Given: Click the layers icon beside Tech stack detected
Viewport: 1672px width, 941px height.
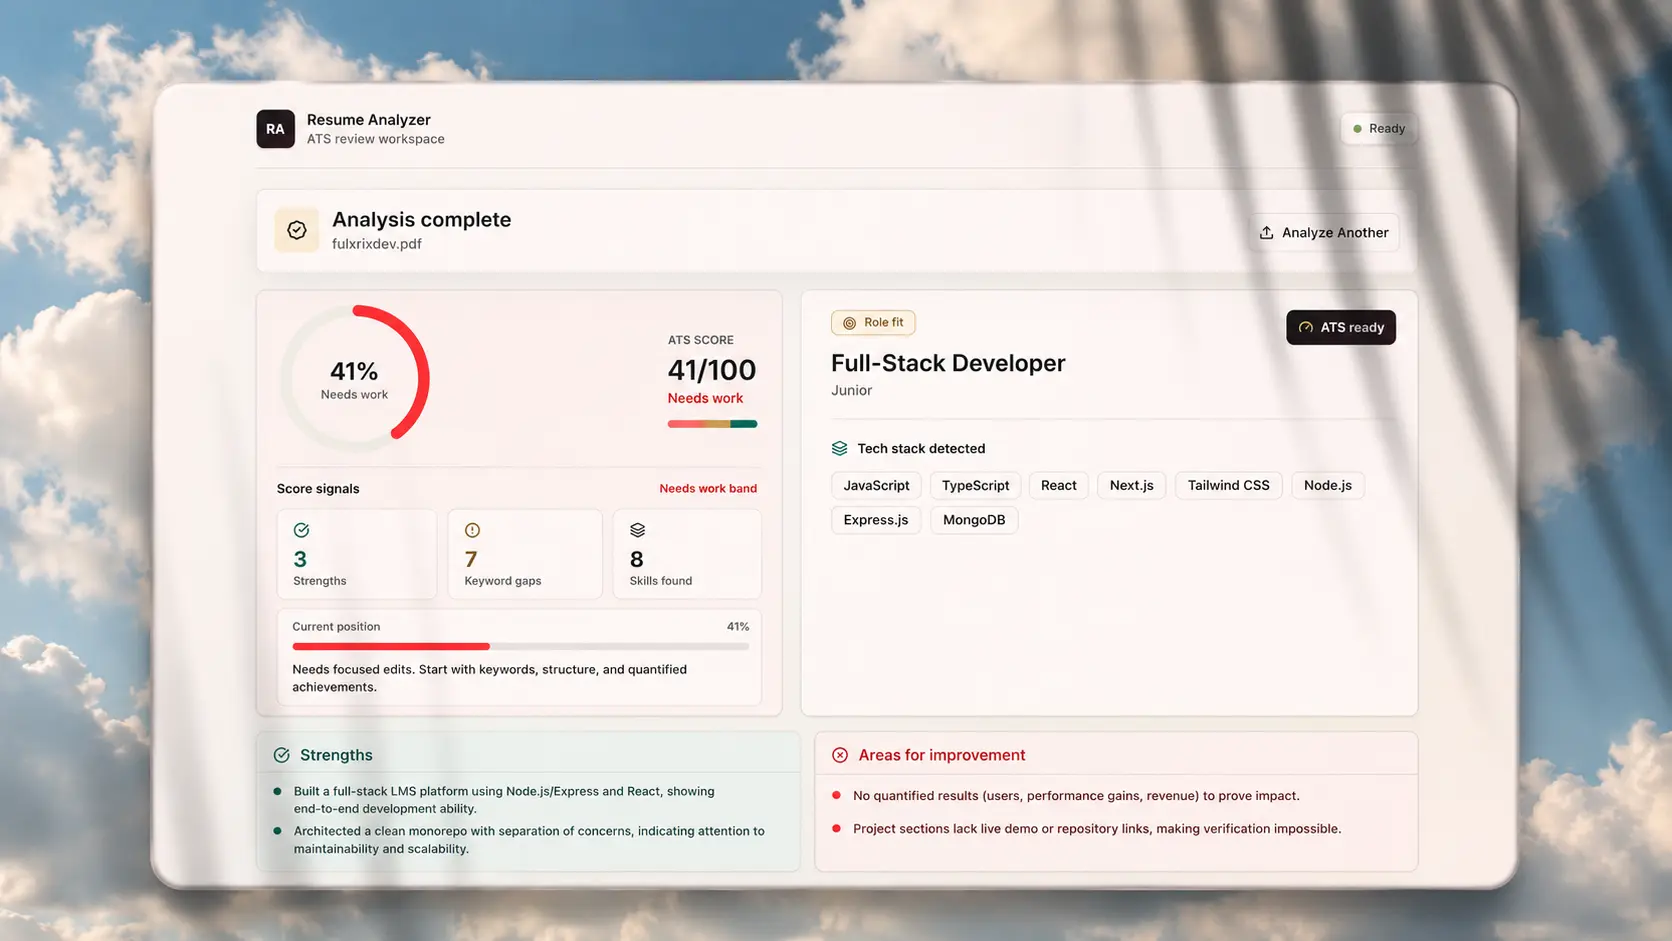Looking at the screenshot, I should point(839,448).
